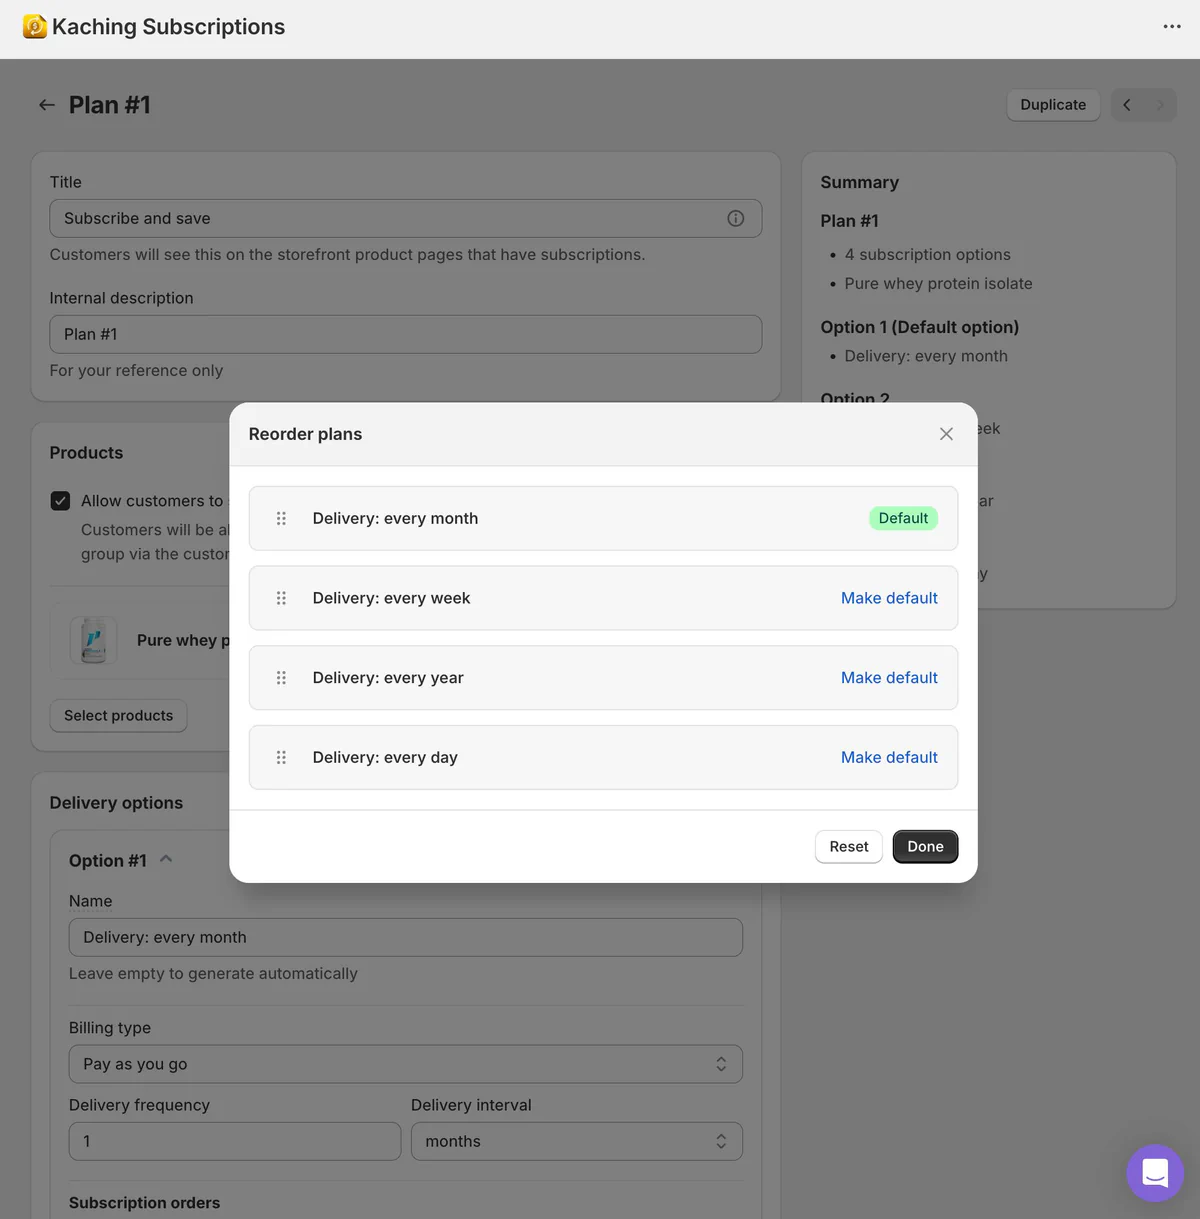Screen dimensions: 1200x1219
Task: Click 'Option 1 (Default option)' heading
Action: [920, 327]
